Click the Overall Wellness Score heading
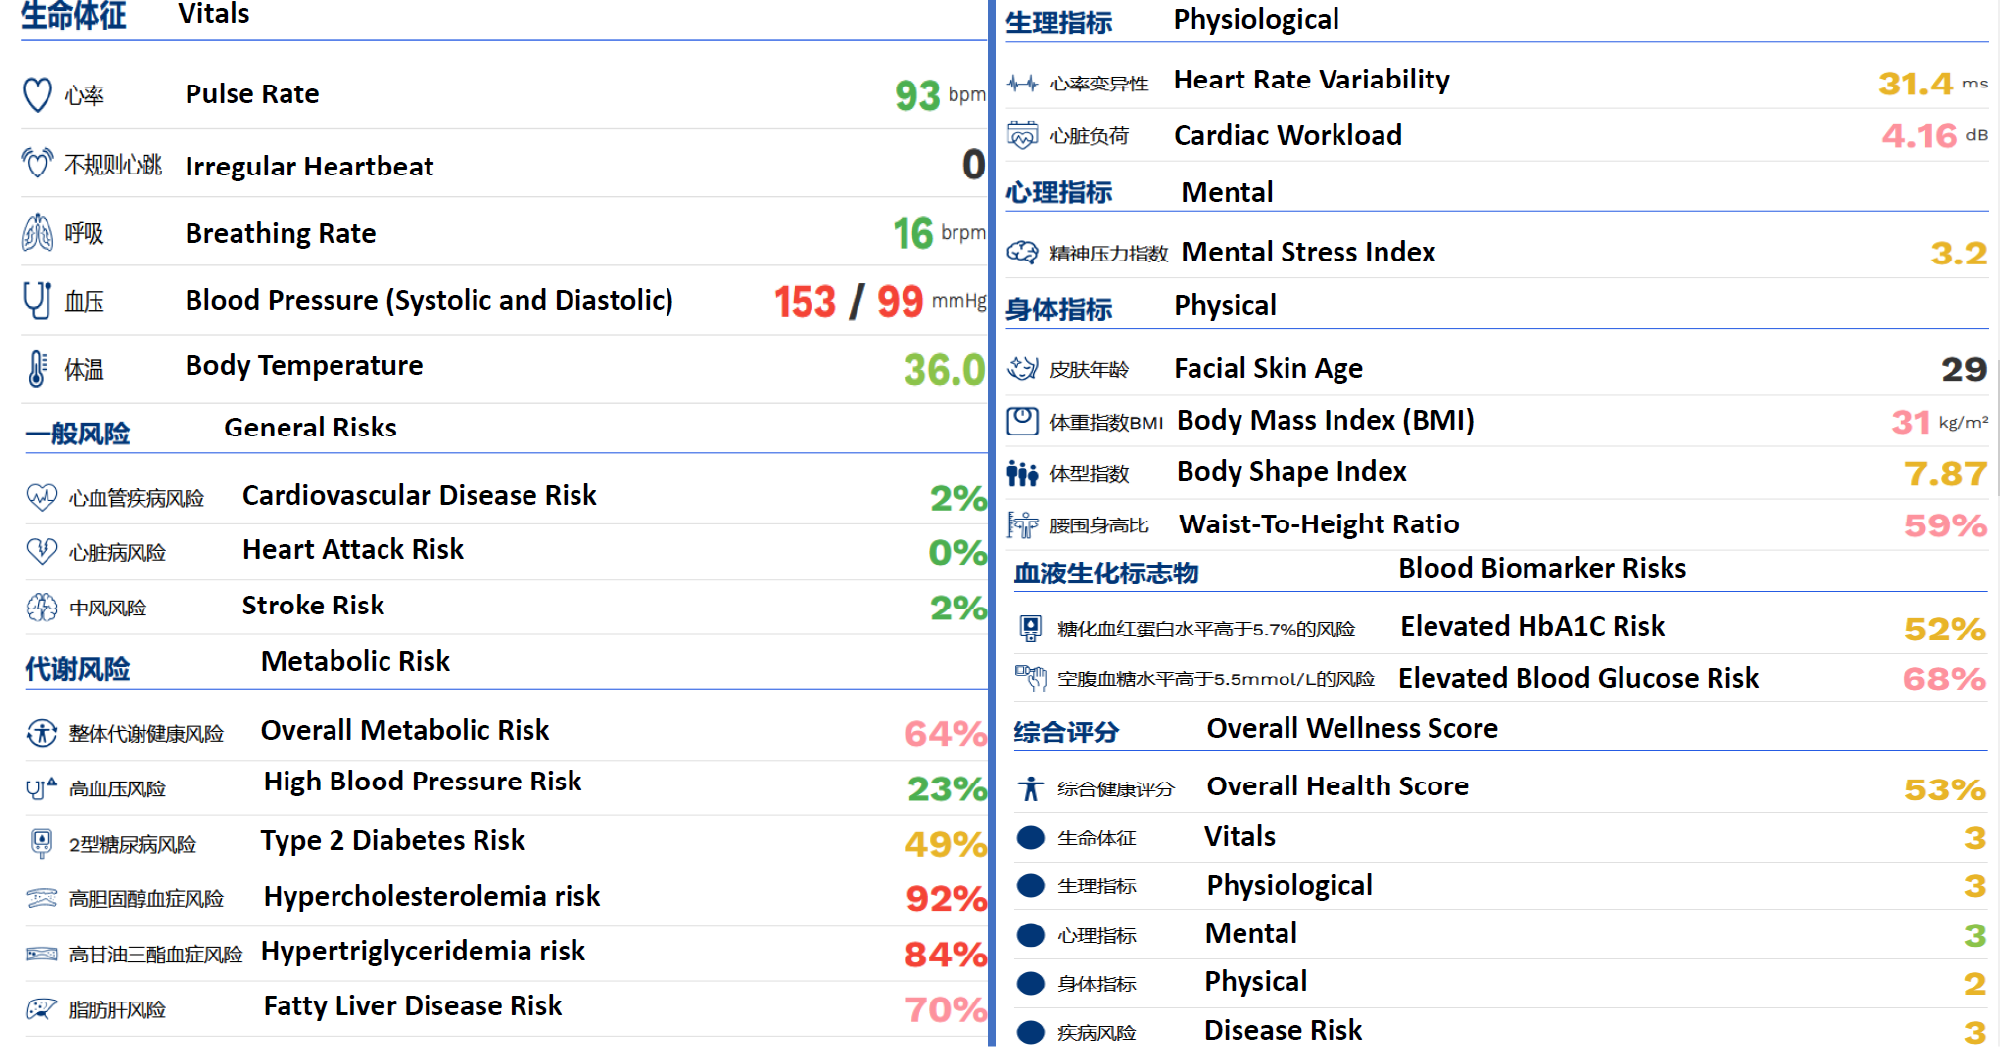This screenshot has height=1047, width=2000. click(1351, 729)
